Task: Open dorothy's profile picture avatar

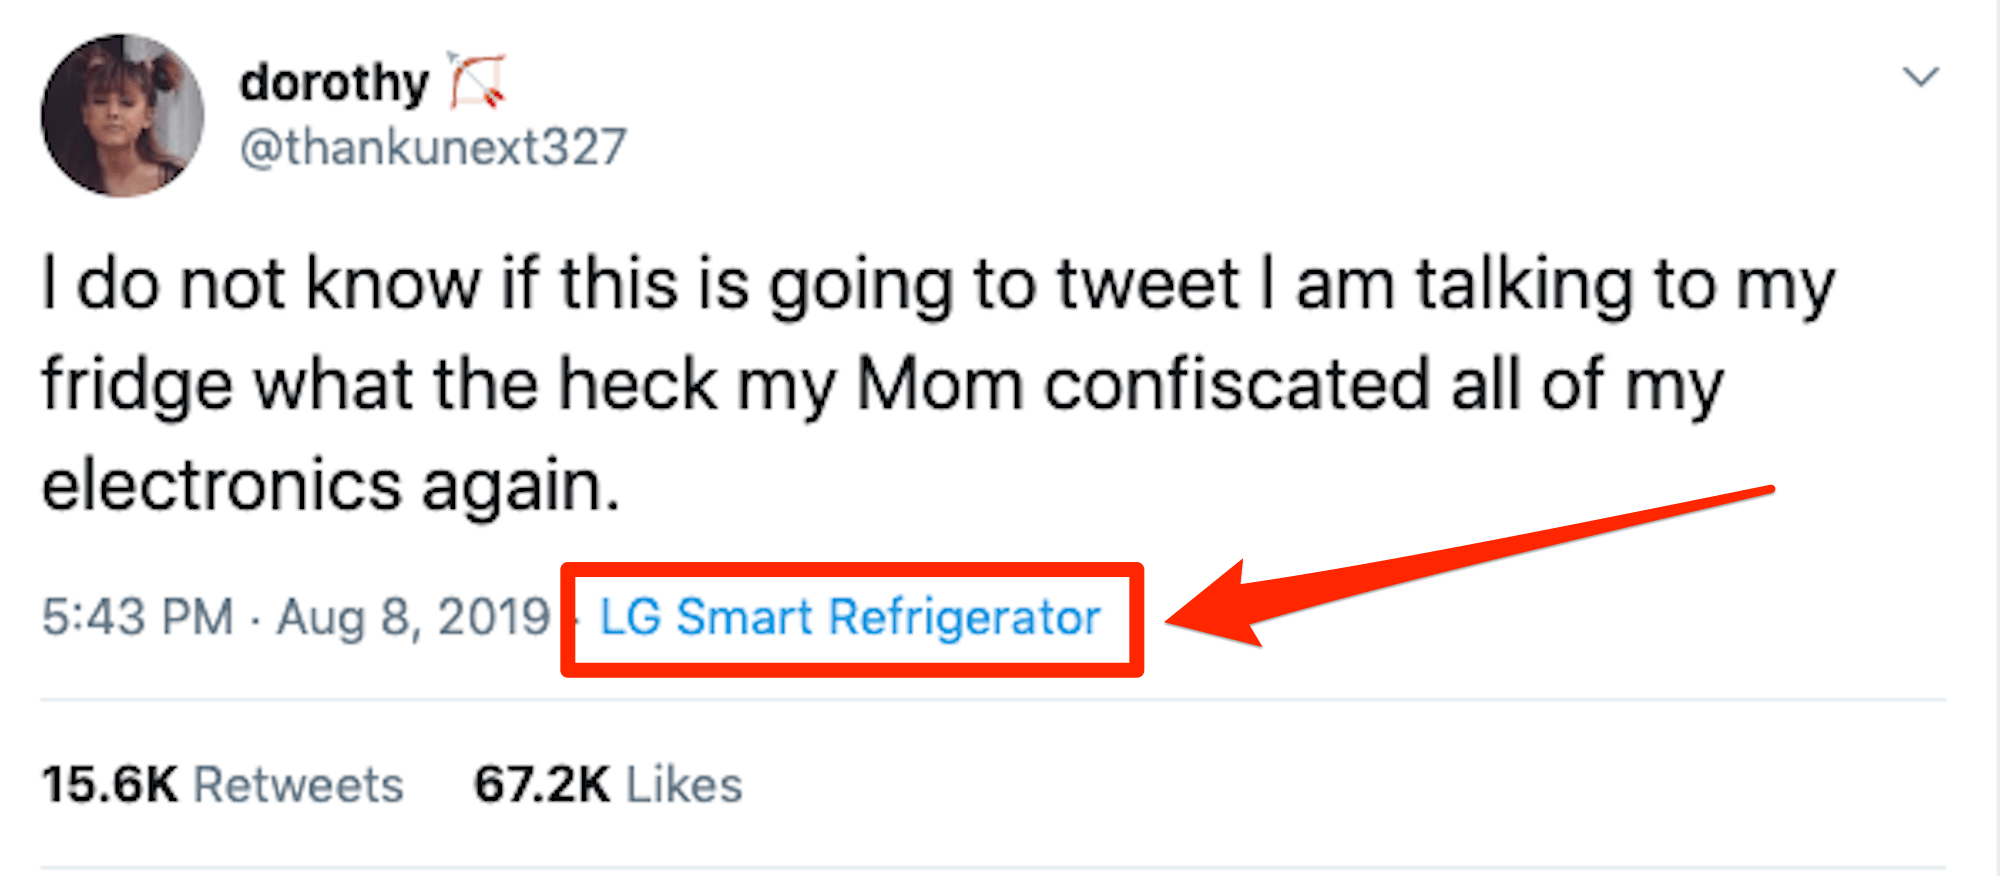Action: click(x=122, y=116)
